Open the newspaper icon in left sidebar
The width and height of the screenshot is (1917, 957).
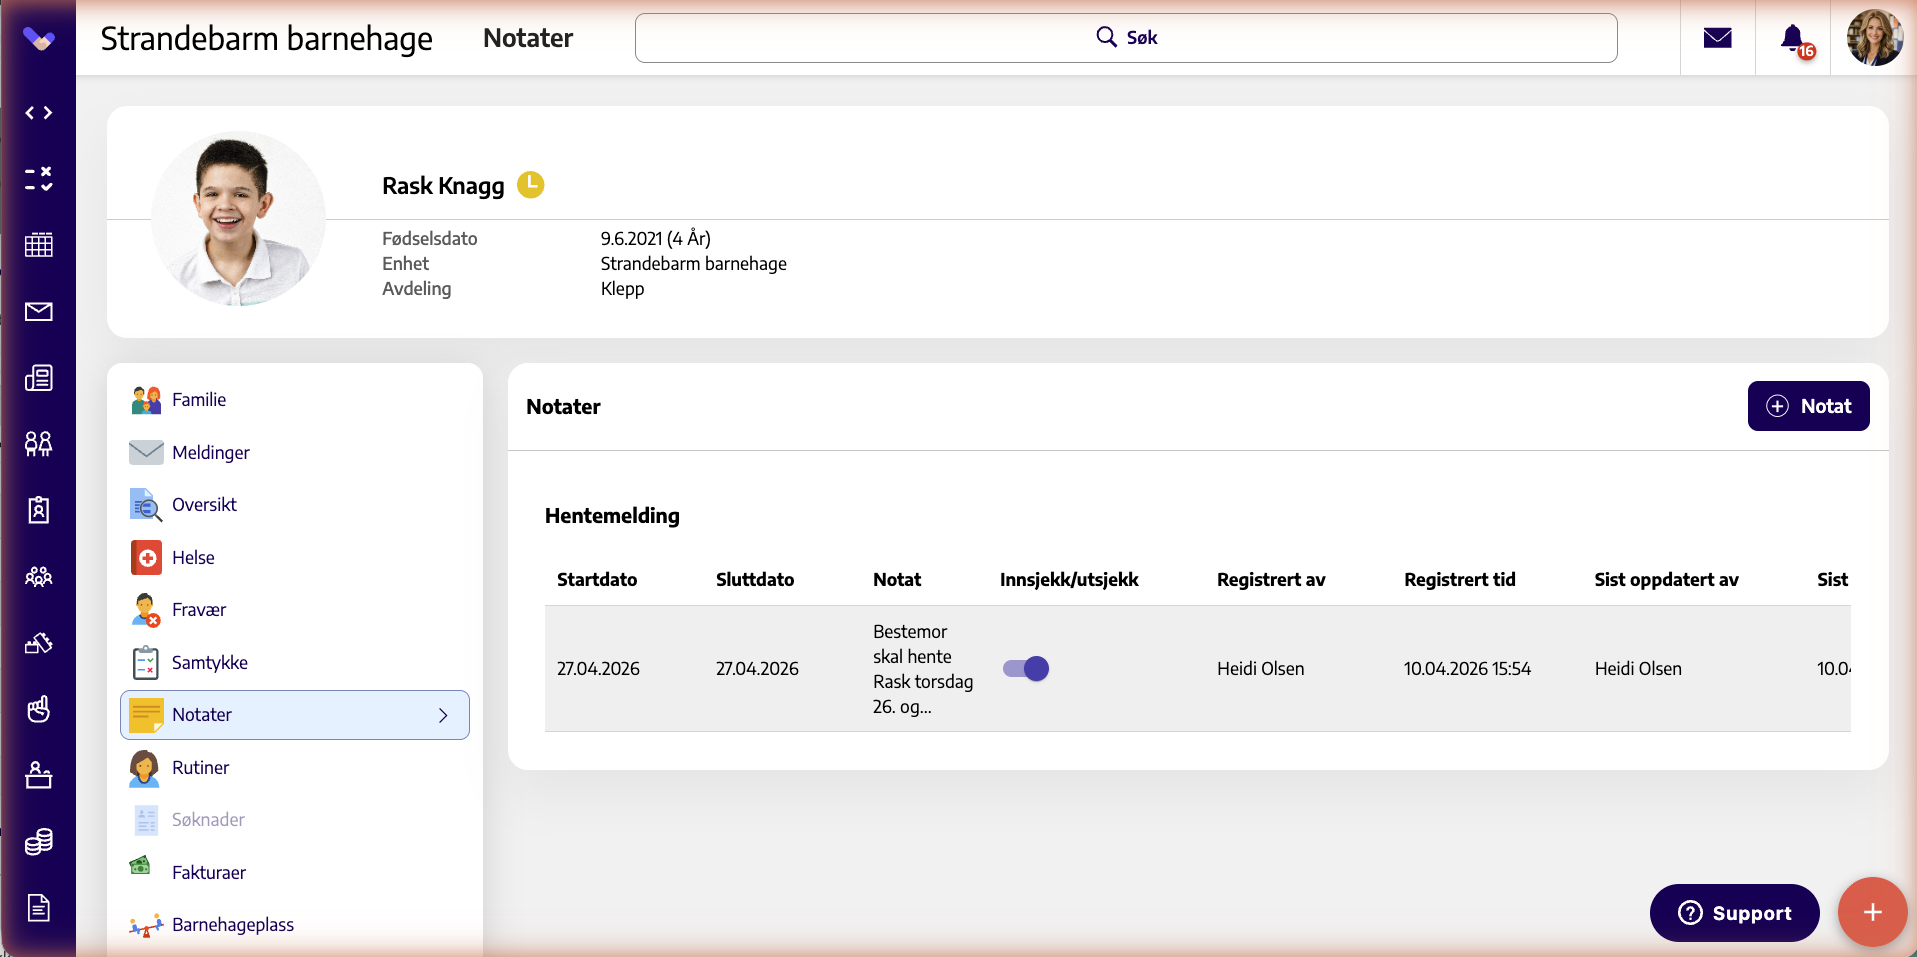tap(39, 378)
